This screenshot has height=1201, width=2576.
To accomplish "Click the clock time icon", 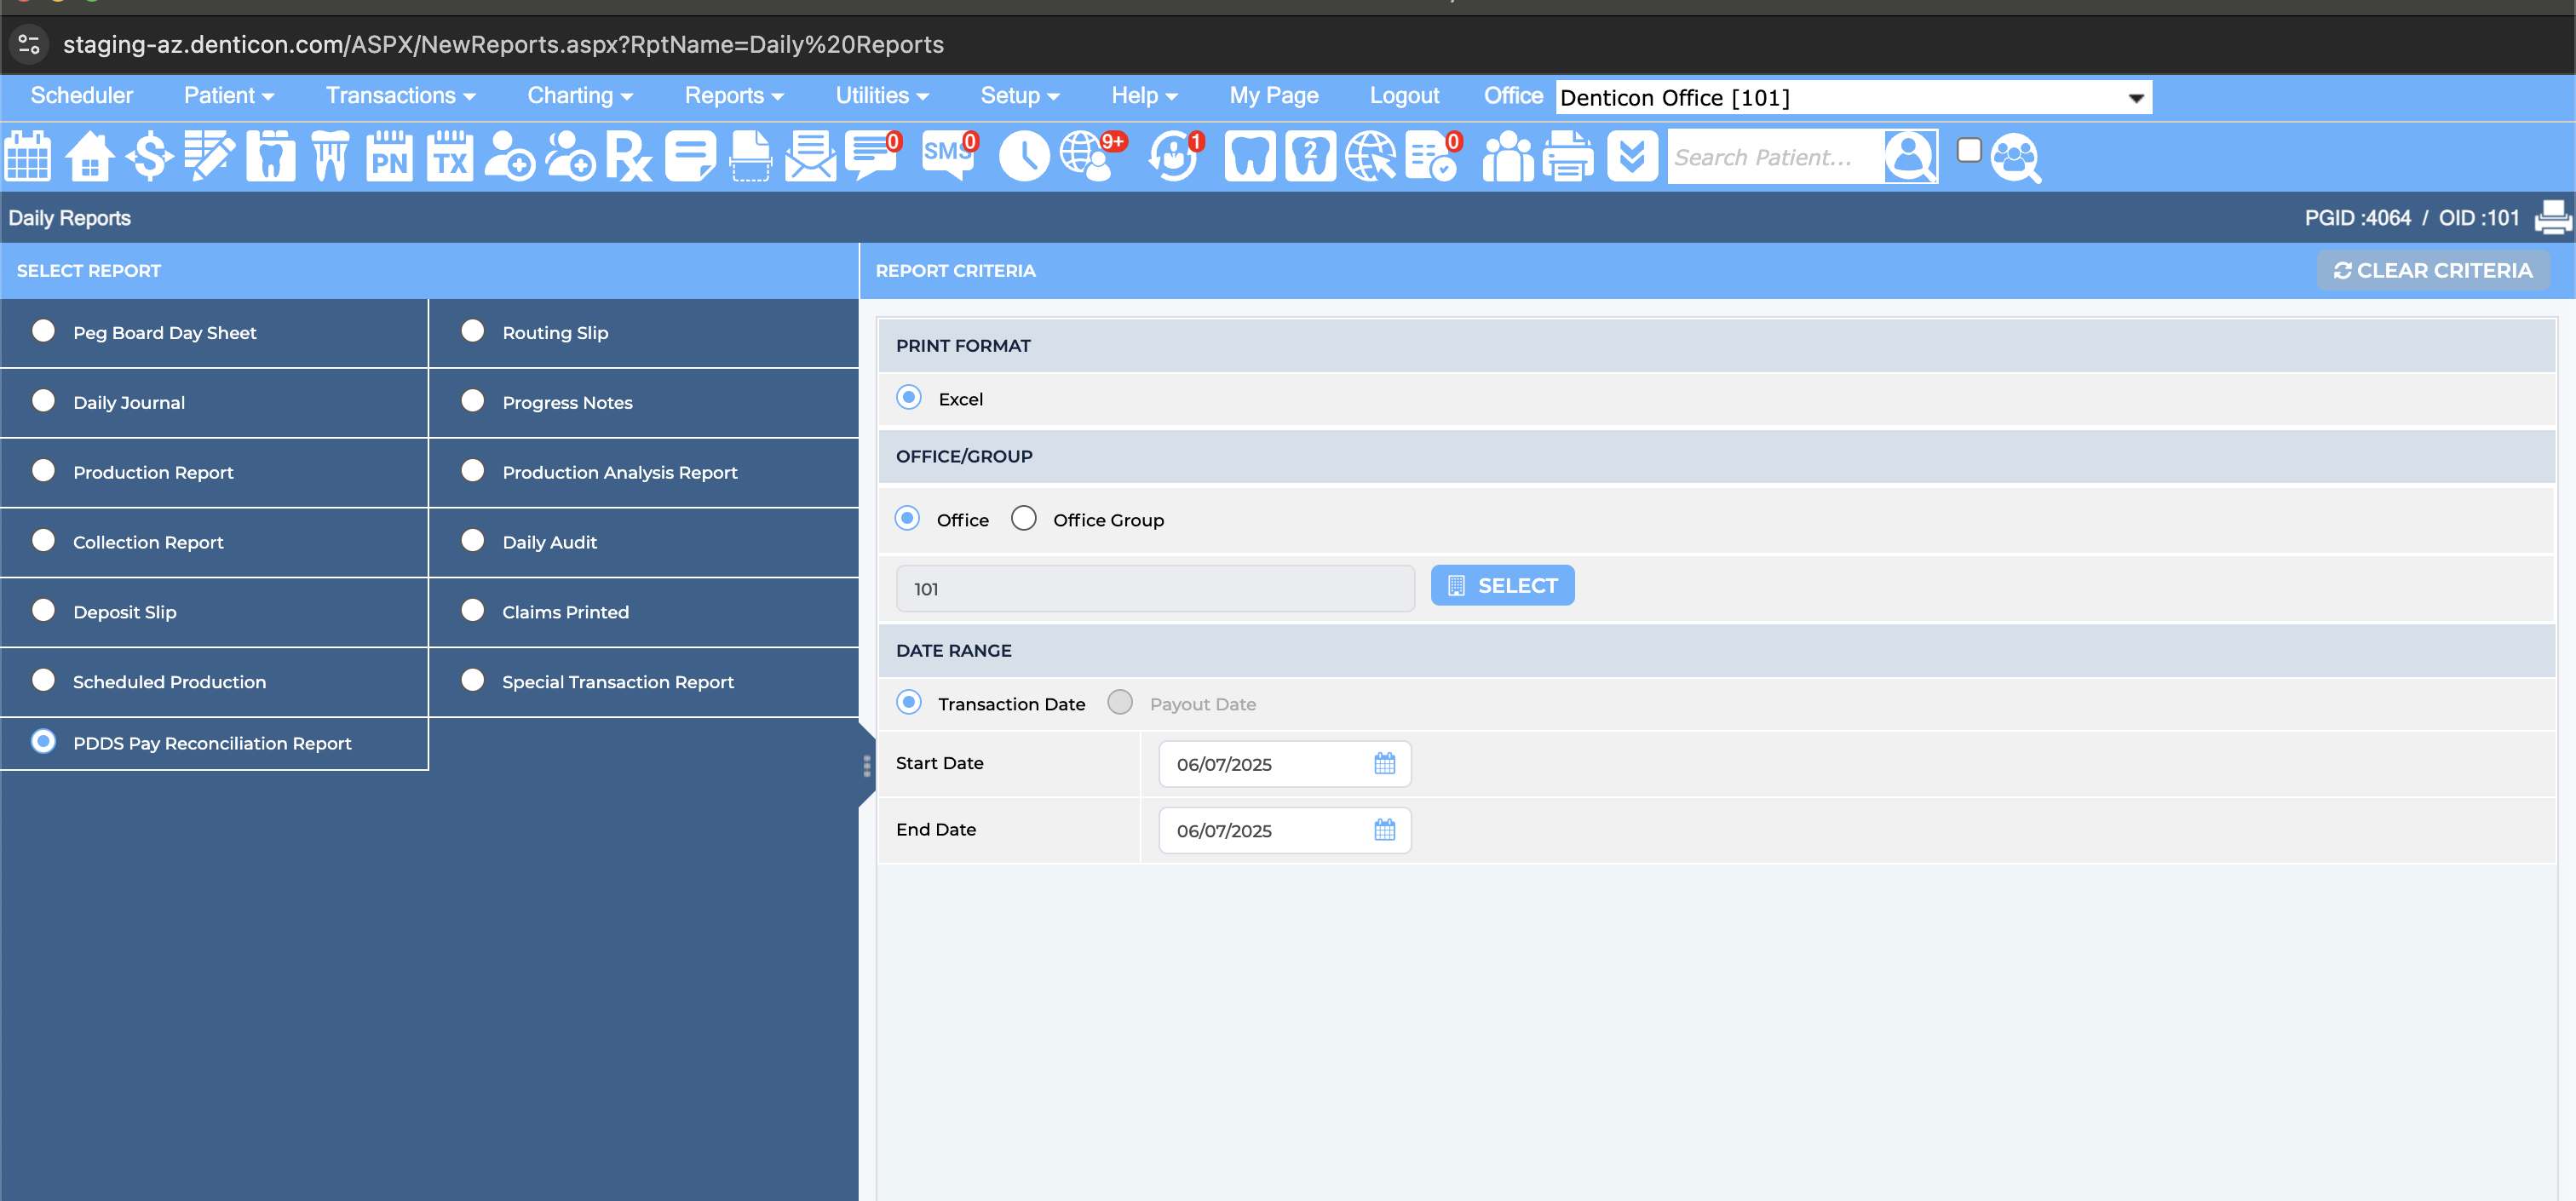I will click(x=1024, y=156).
